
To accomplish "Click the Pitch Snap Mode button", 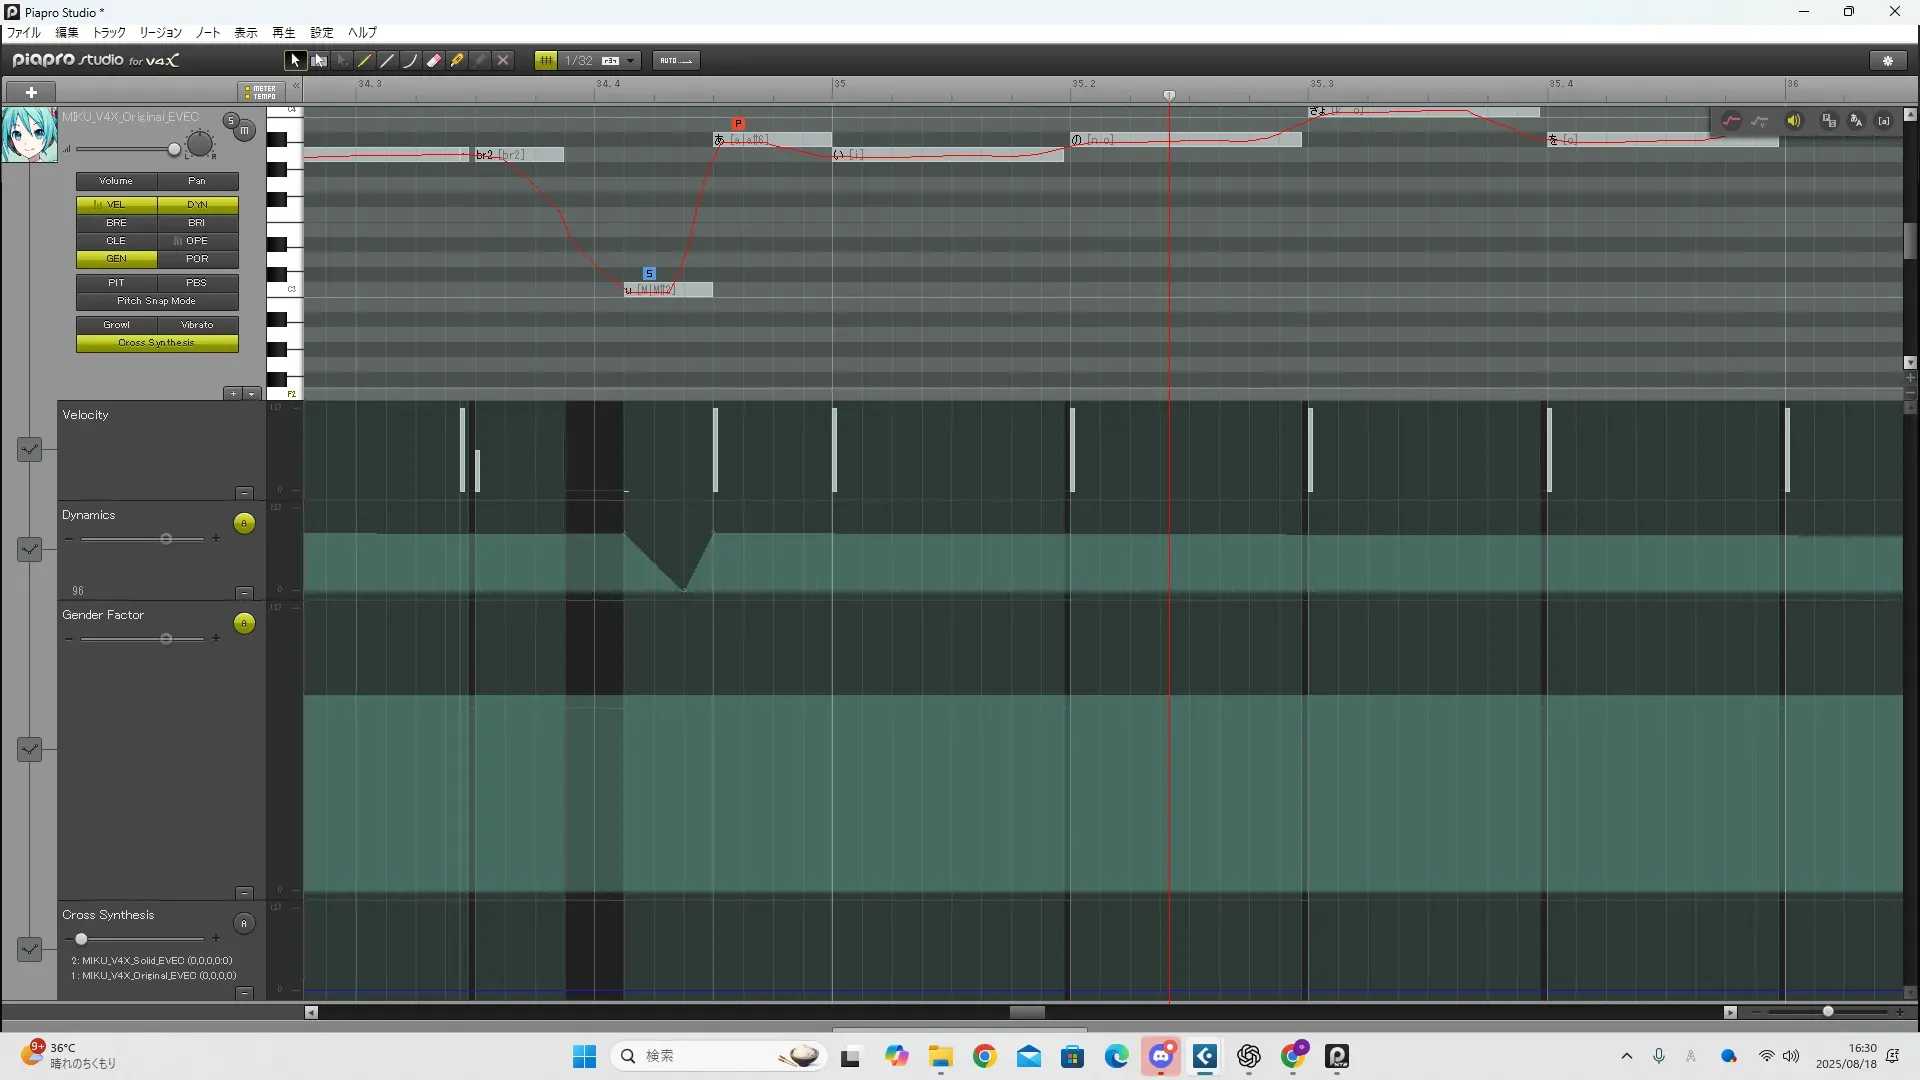I will pyautogui.click(x=157, y=301).
